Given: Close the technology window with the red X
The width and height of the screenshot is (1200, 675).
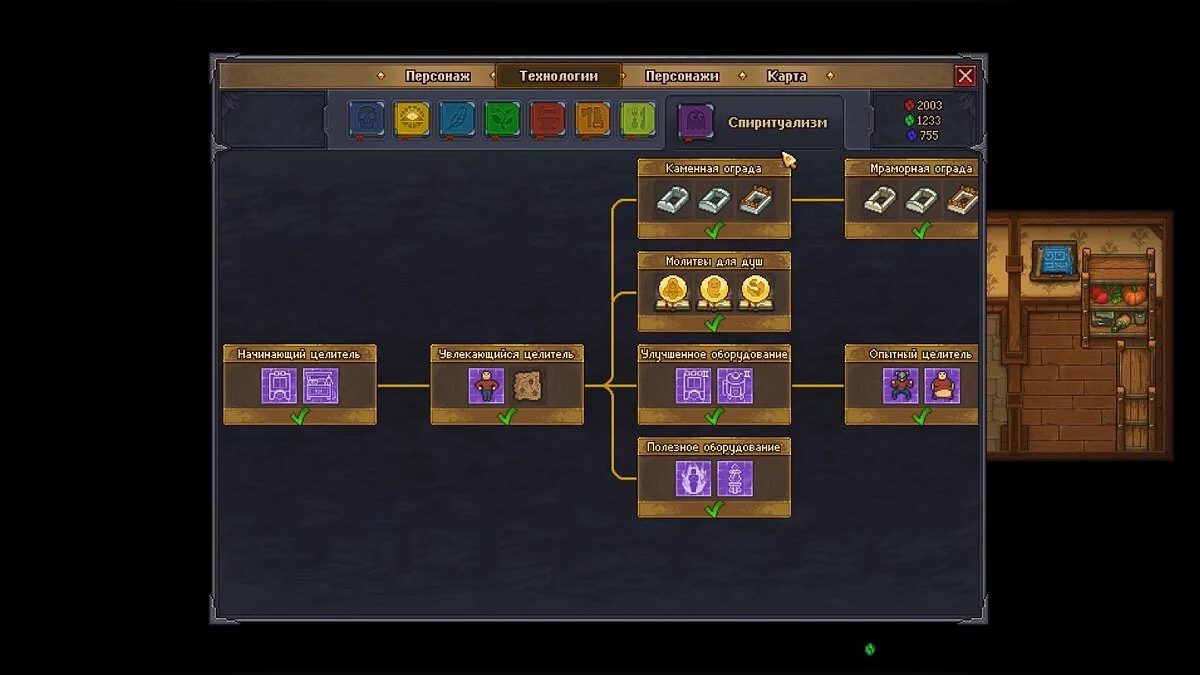Looking at the screenshot, I should pyautogui.click(x=965, y=76).
